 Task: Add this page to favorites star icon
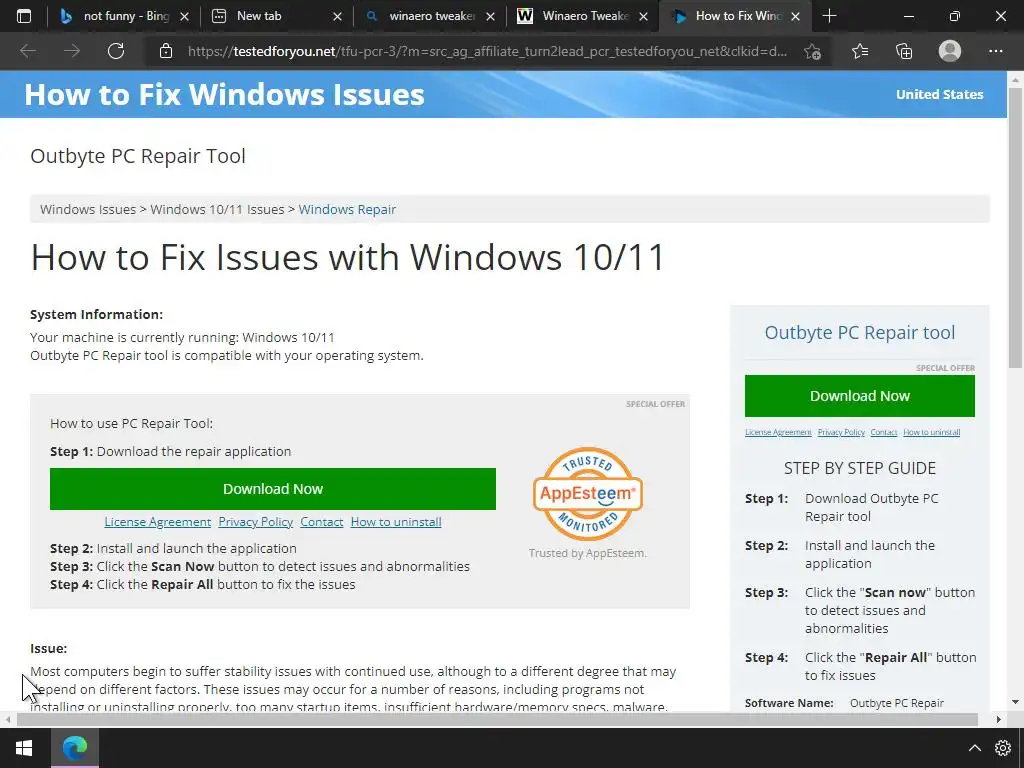point(812,51)
